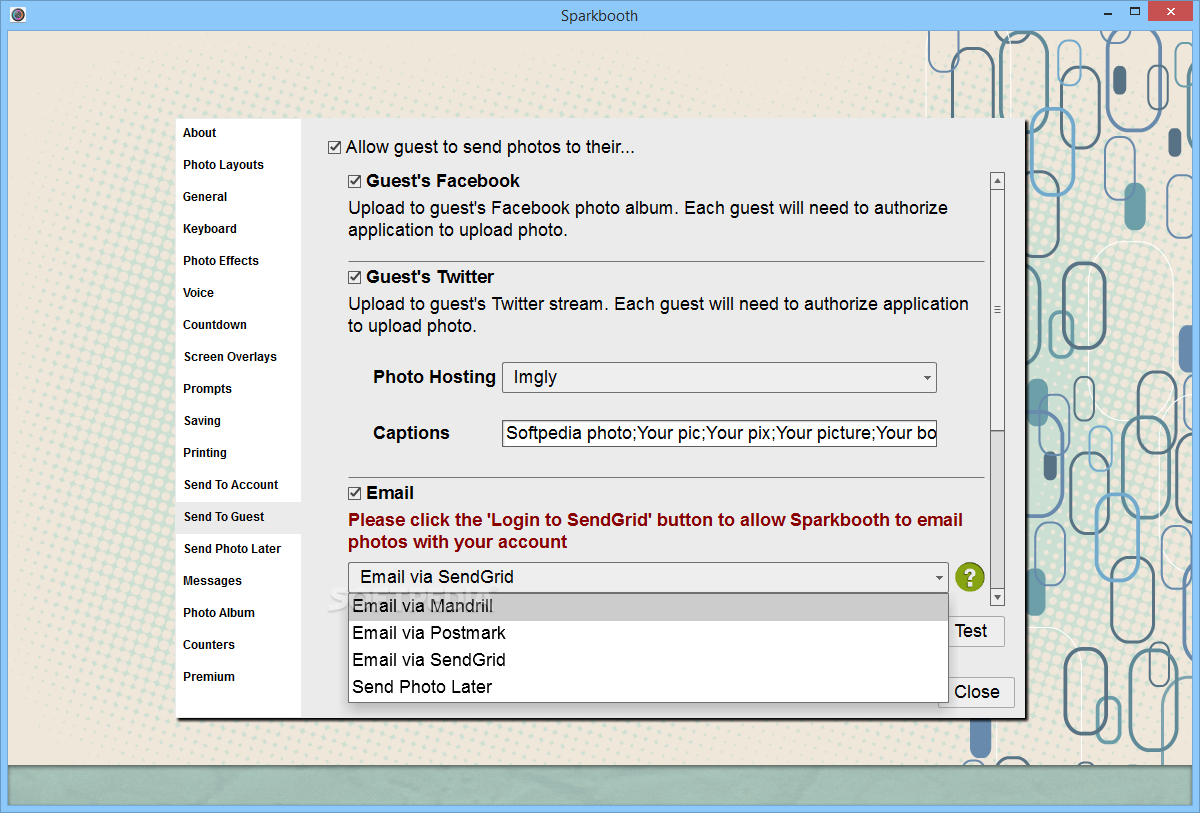Screen dimensions: 1200x813
Task: Open the Photo Layouts settings tab
Action: coord(238,165)
